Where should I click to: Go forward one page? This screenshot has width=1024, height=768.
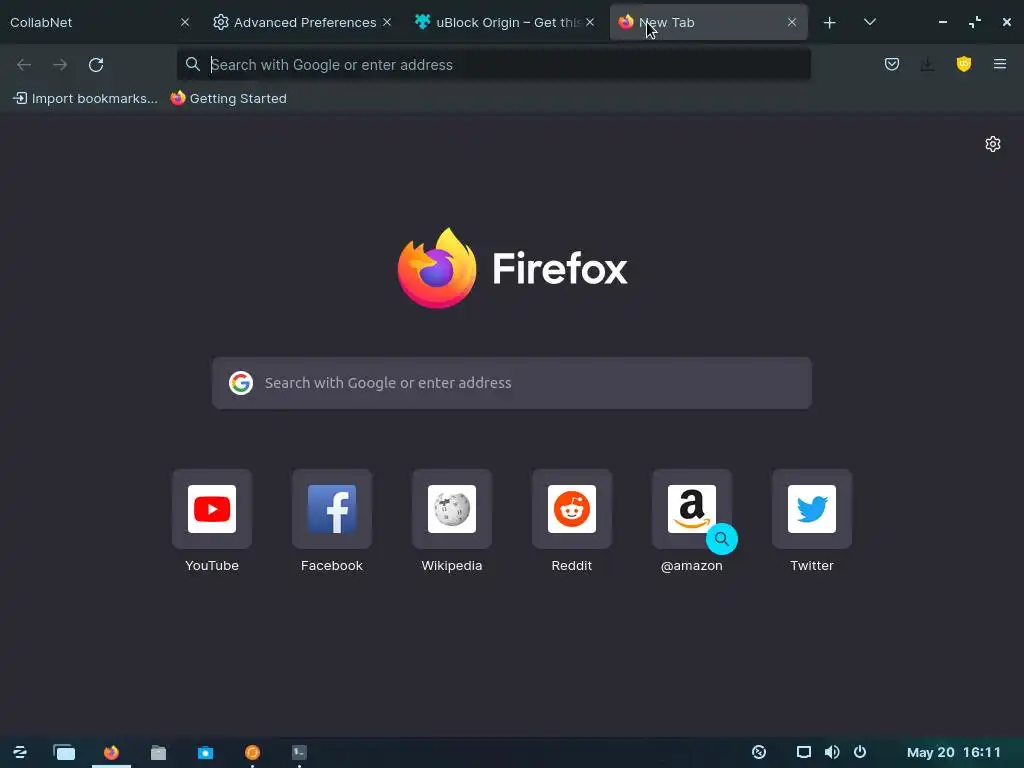60,65
